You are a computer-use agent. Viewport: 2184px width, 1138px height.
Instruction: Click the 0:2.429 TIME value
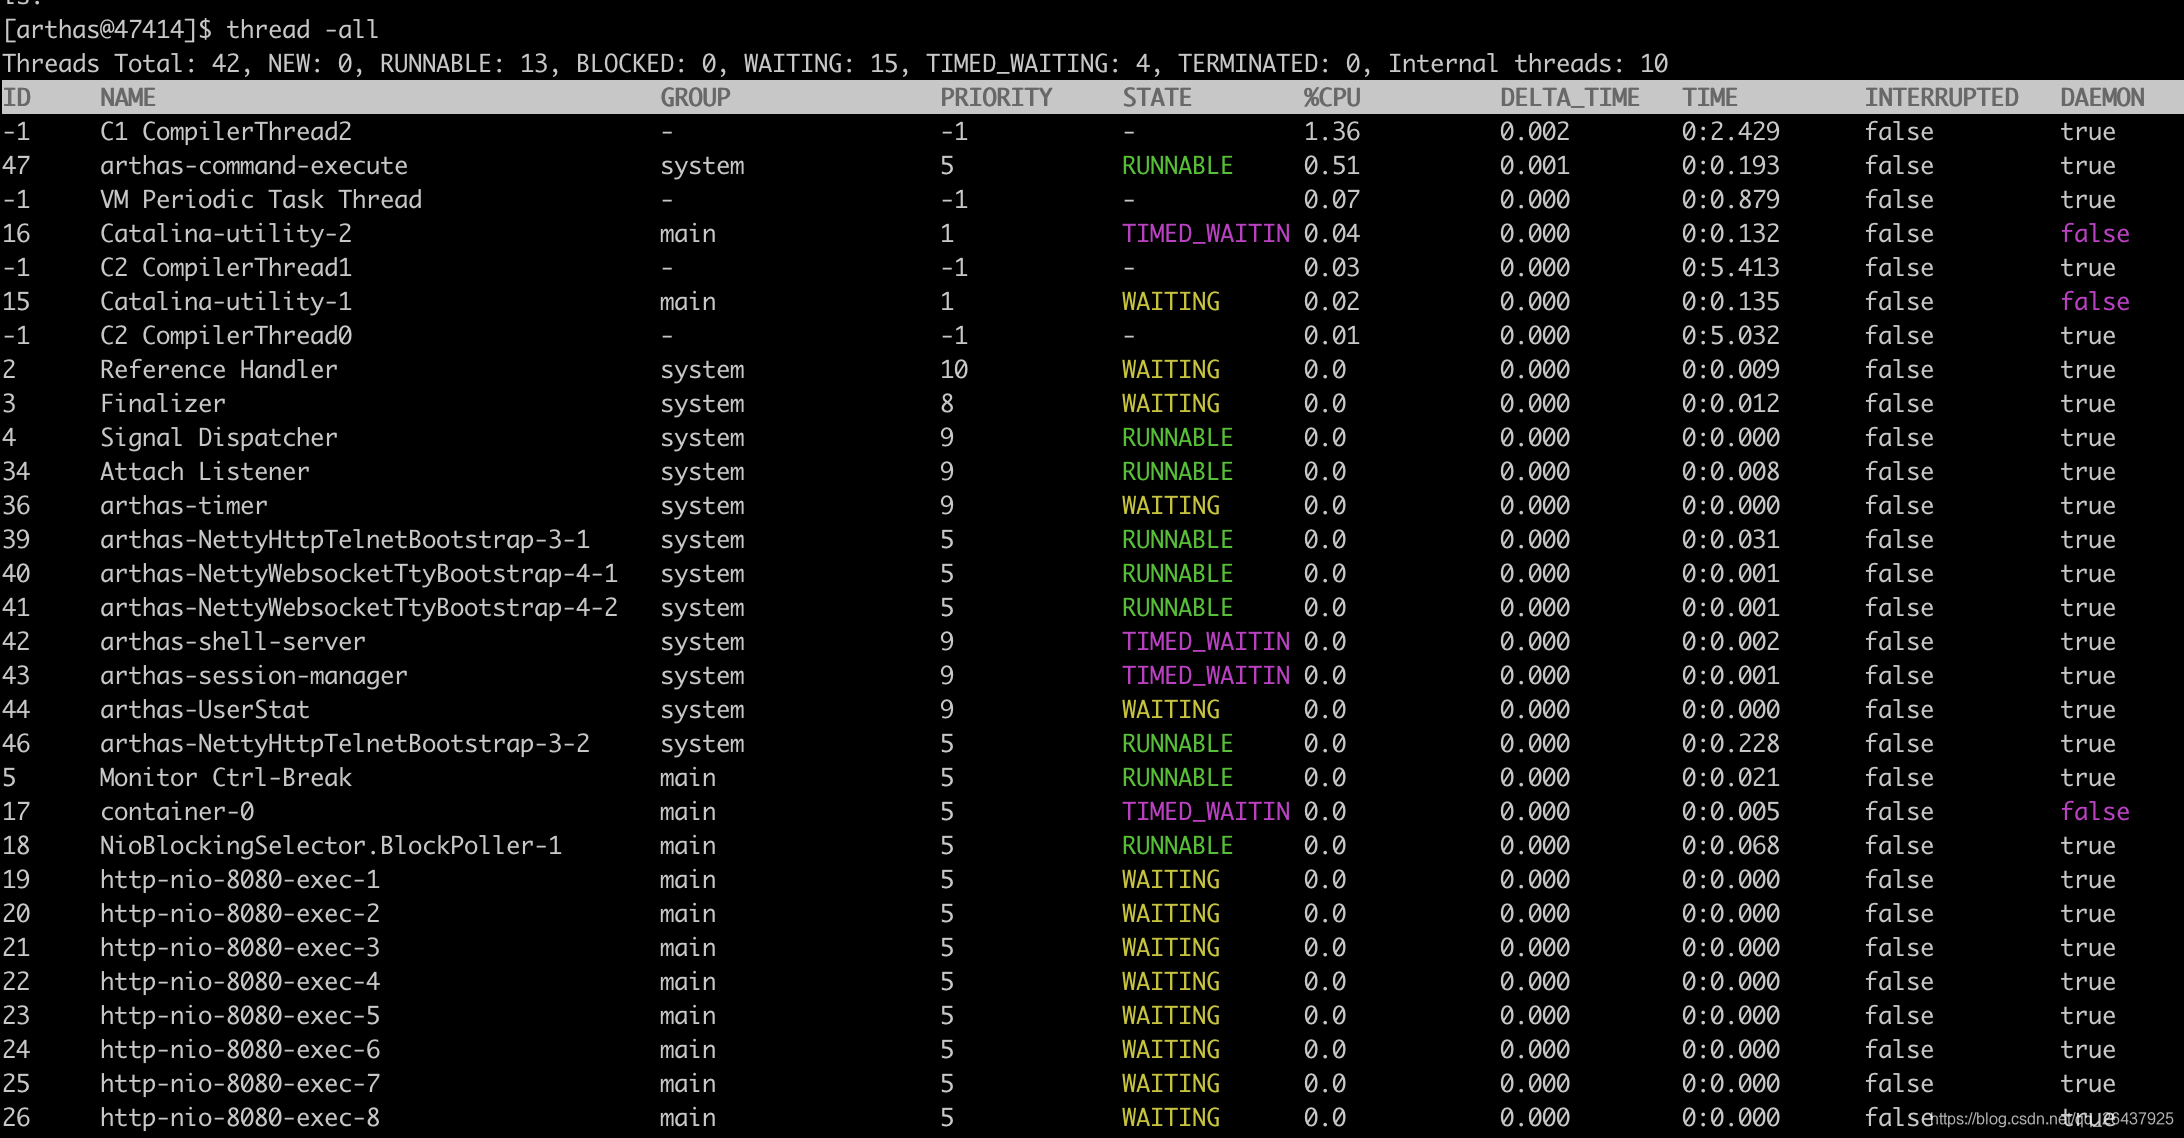tap(1731, 132)
